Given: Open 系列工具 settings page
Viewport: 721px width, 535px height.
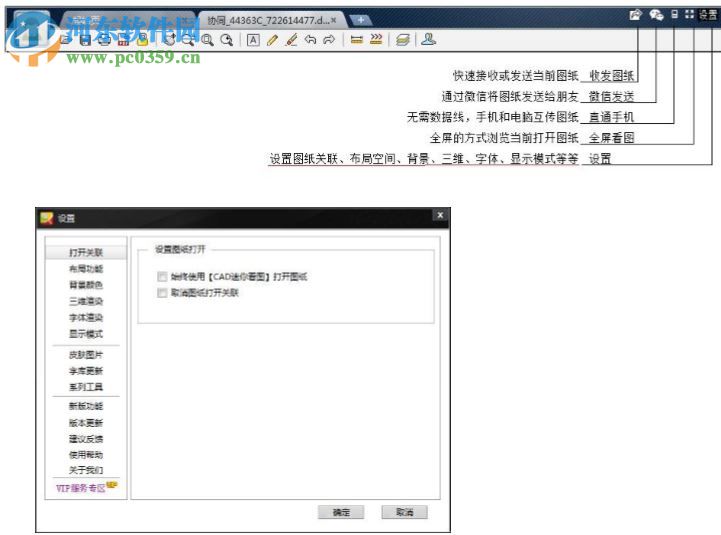Looking at the screenshot, I should [86, 387].
